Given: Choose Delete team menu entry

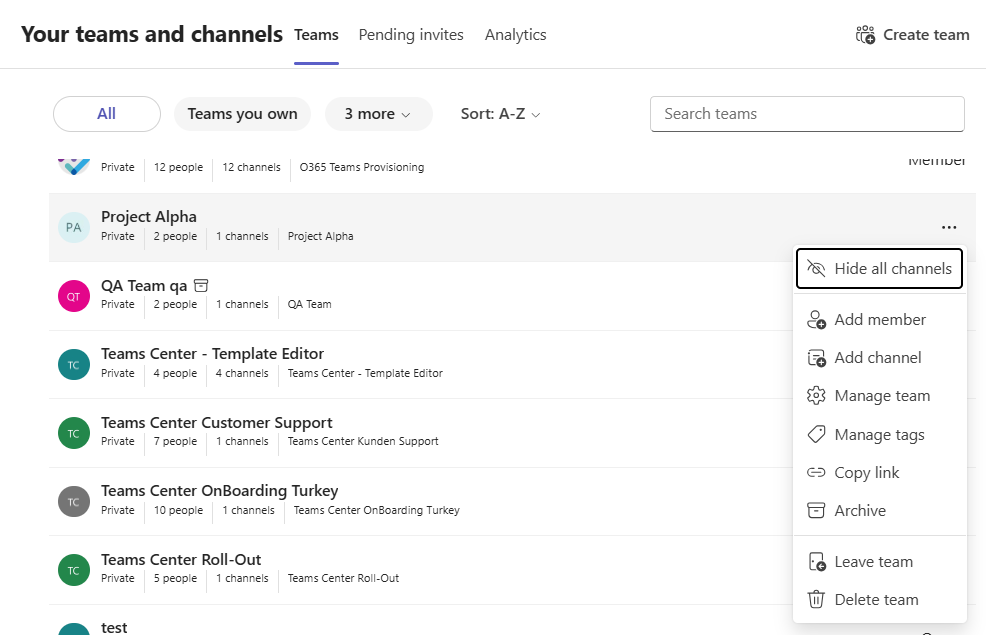Looking at the screenshot, I should [879, 600].
